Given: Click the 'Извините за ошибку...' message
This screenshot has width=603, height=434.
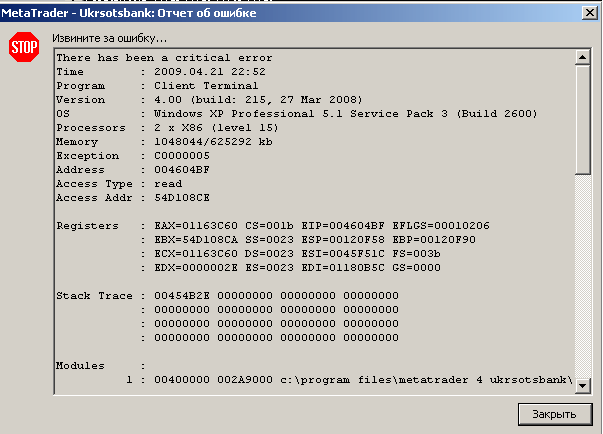Looking at the screenshot, I should [110, 38].
